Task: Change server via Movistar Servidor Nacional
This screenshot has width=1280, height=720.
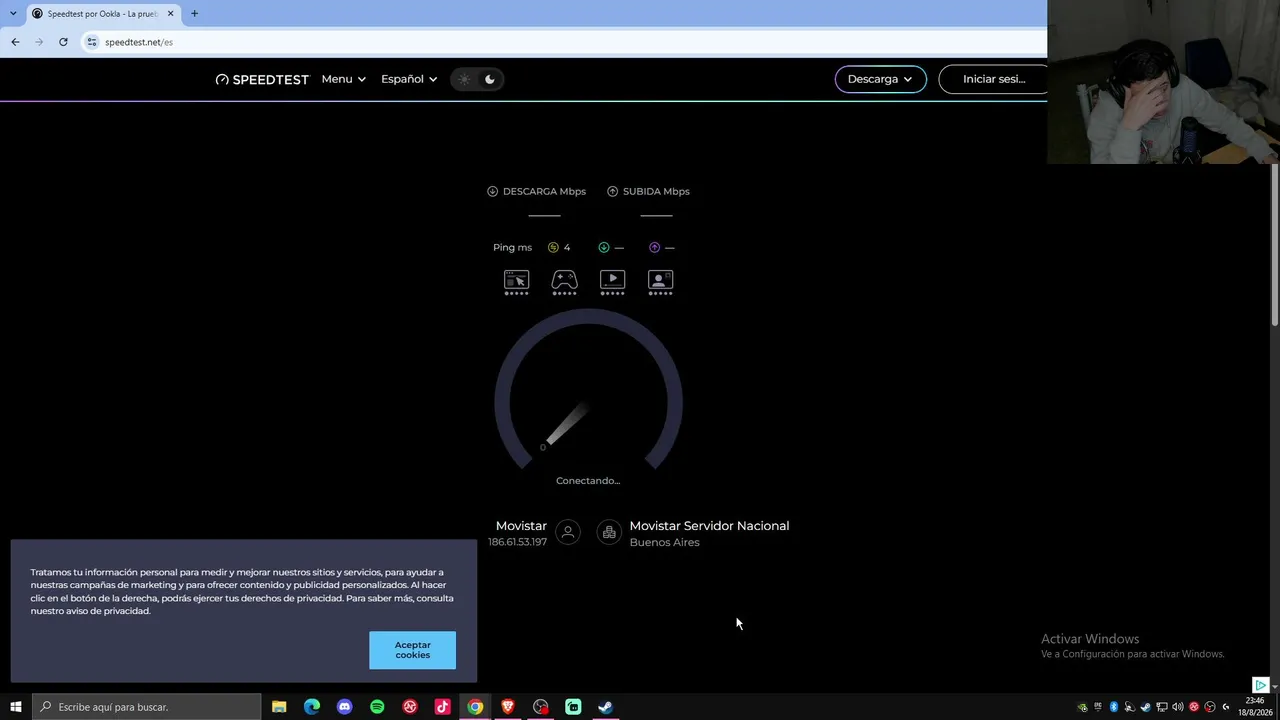Action: [x=709, y=526]
